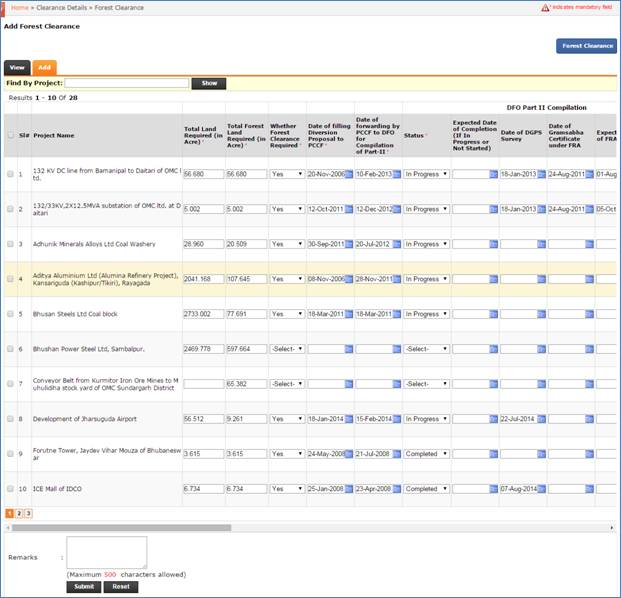Open calendar beside 08-Nov-2006 in Aditya Aluminium row
The image size is (621, 598).
(349, 279)
